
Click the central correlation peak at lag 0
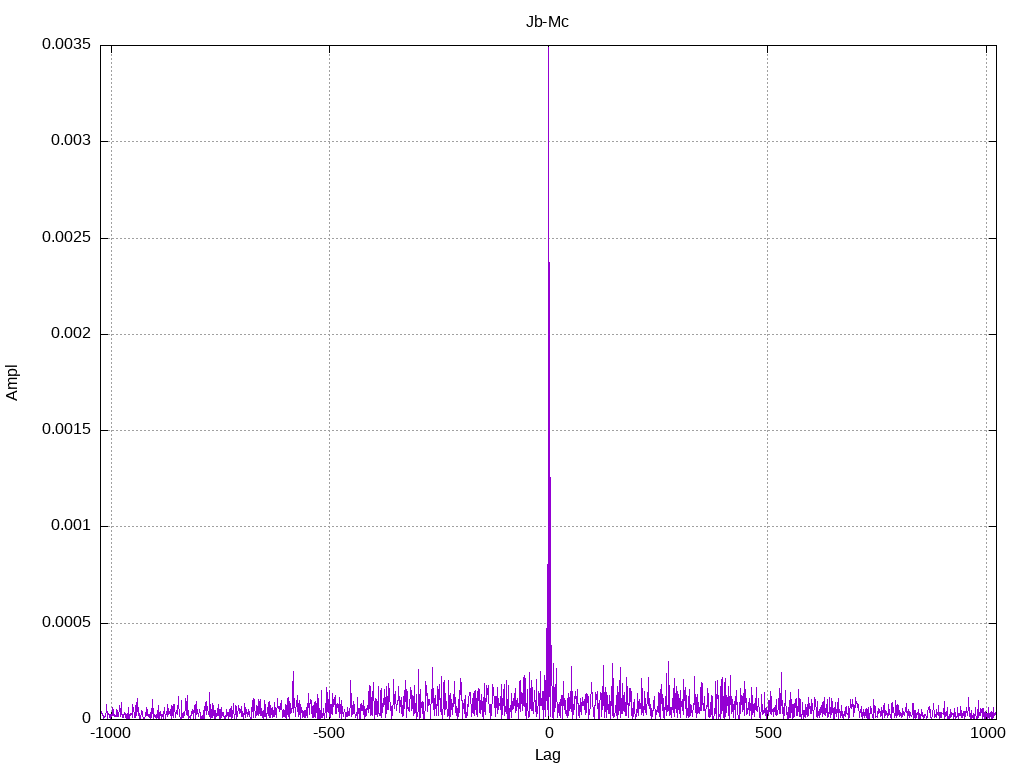coord(549,382)
